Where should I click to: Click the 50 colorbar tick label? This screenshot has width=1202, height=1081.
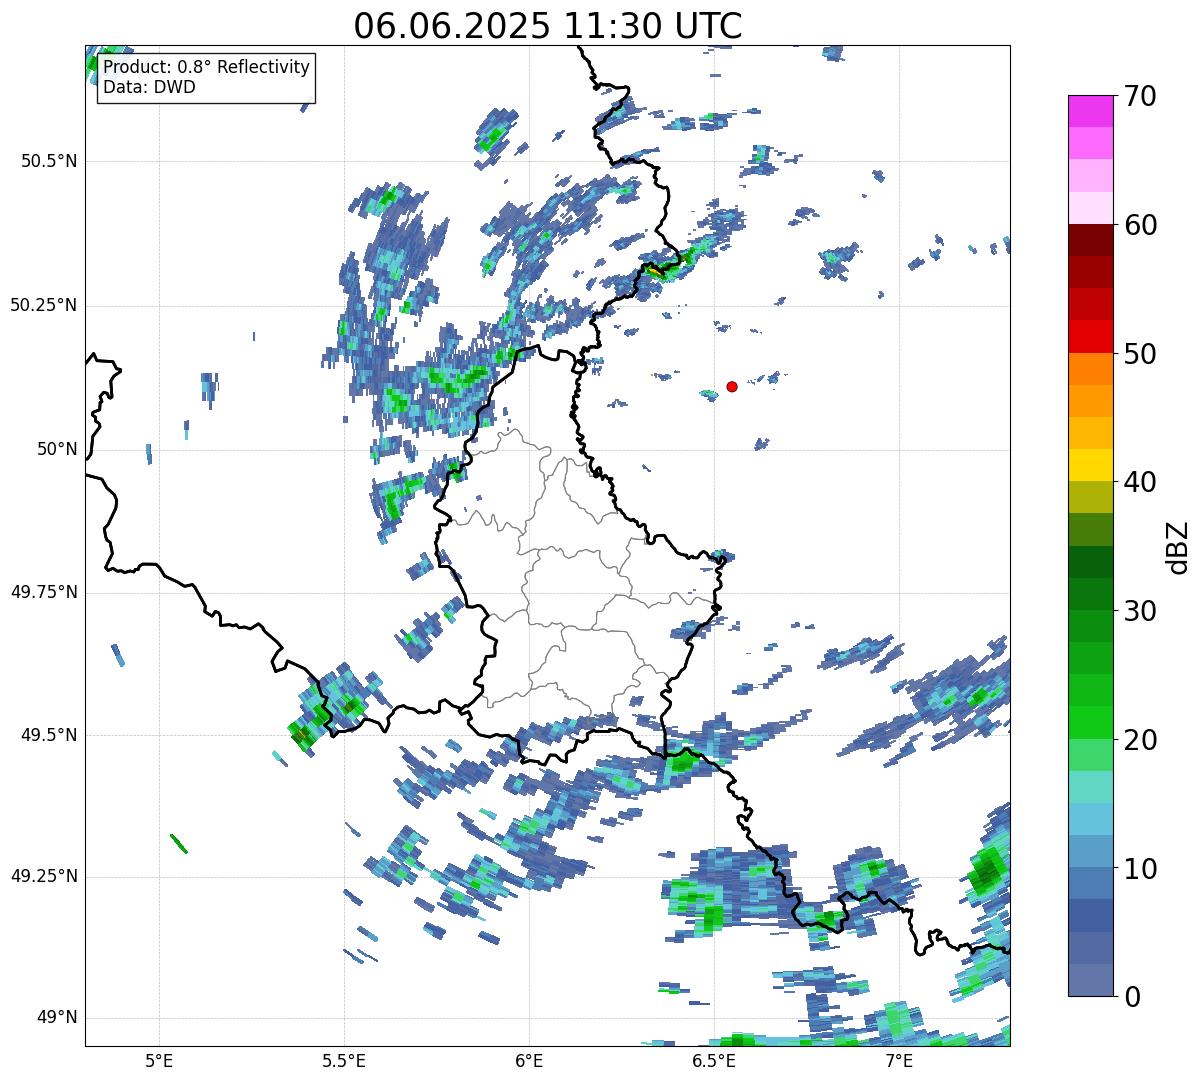click(x=1140, y=354)
